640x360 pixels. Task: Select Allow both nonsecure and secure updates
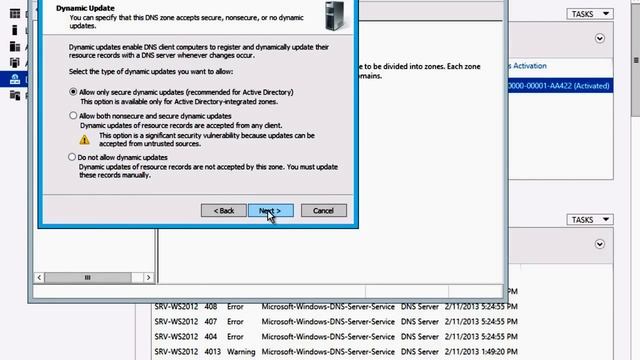point(73,116)
